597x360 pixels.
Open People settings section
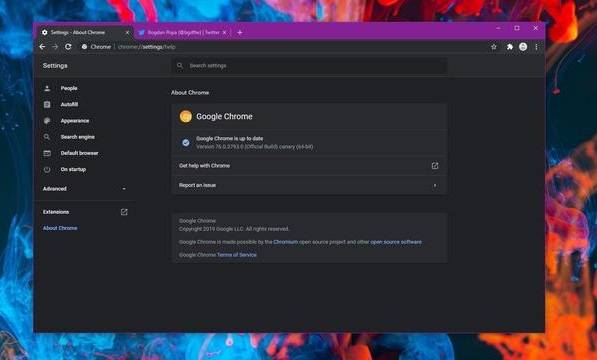coord(69,88)
